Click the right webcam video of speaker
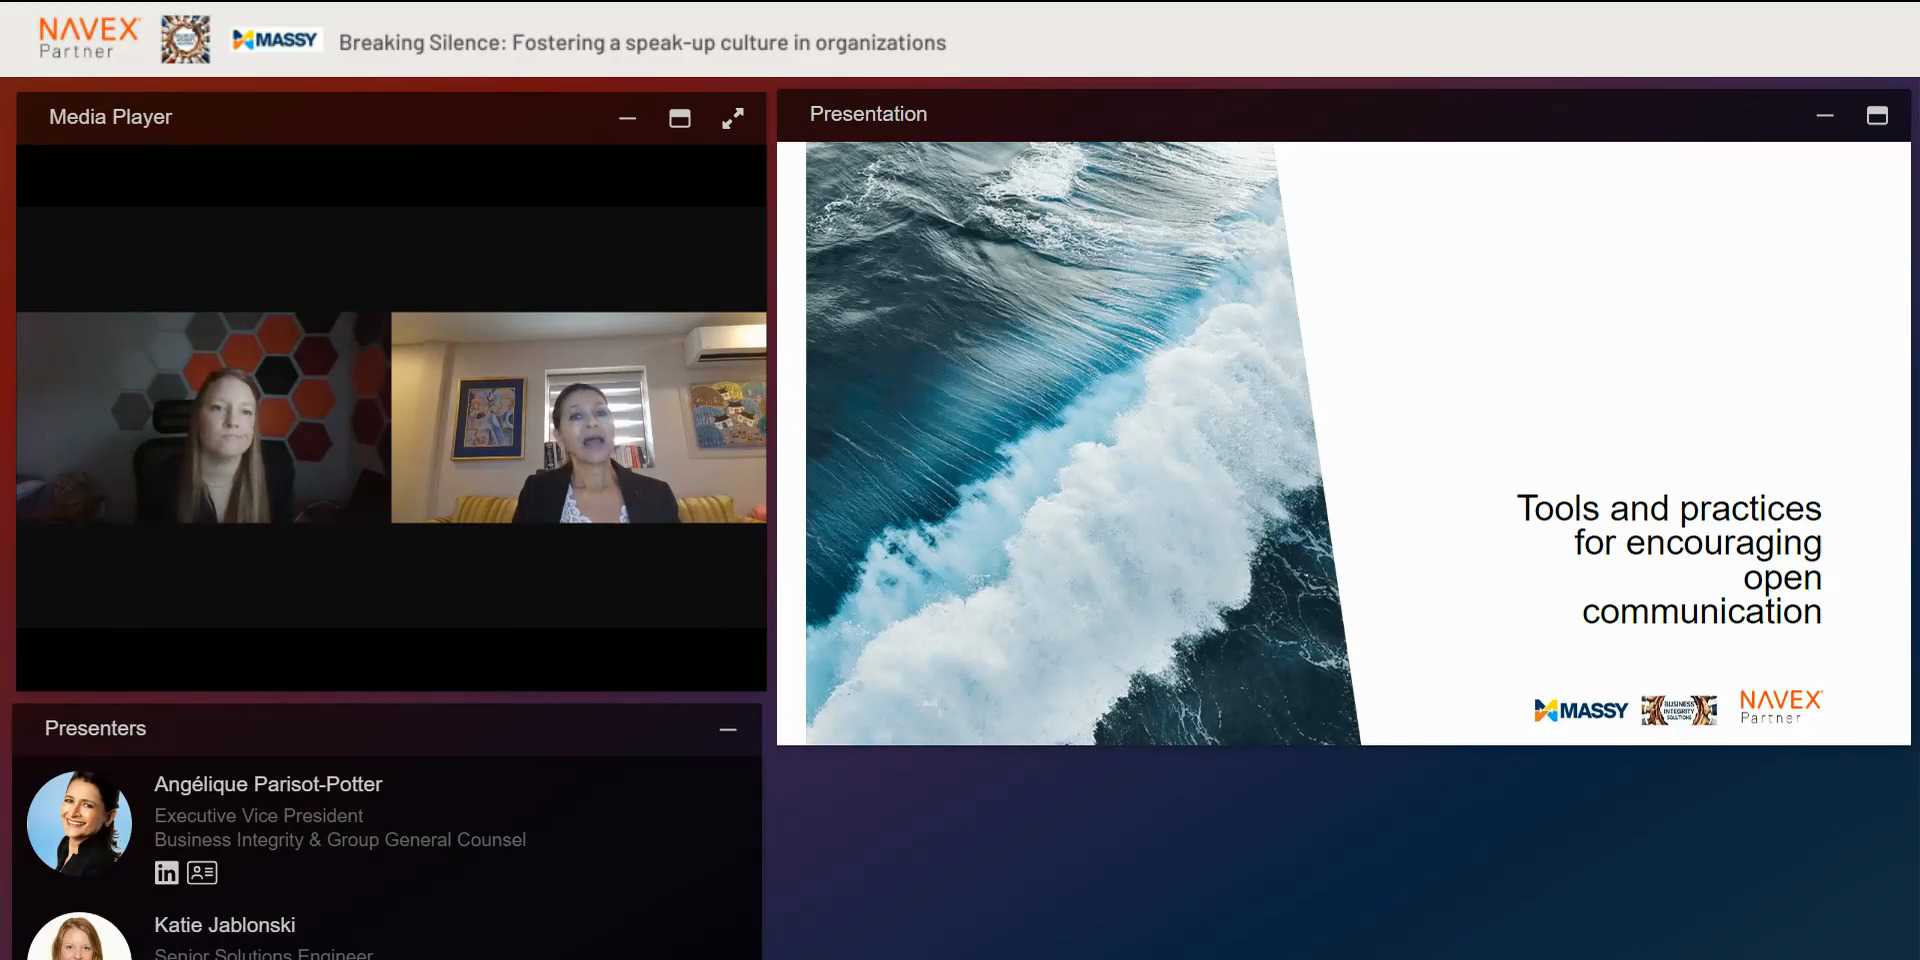The image size is (1920, 960). pyautogui.click(x=579, y=417)
